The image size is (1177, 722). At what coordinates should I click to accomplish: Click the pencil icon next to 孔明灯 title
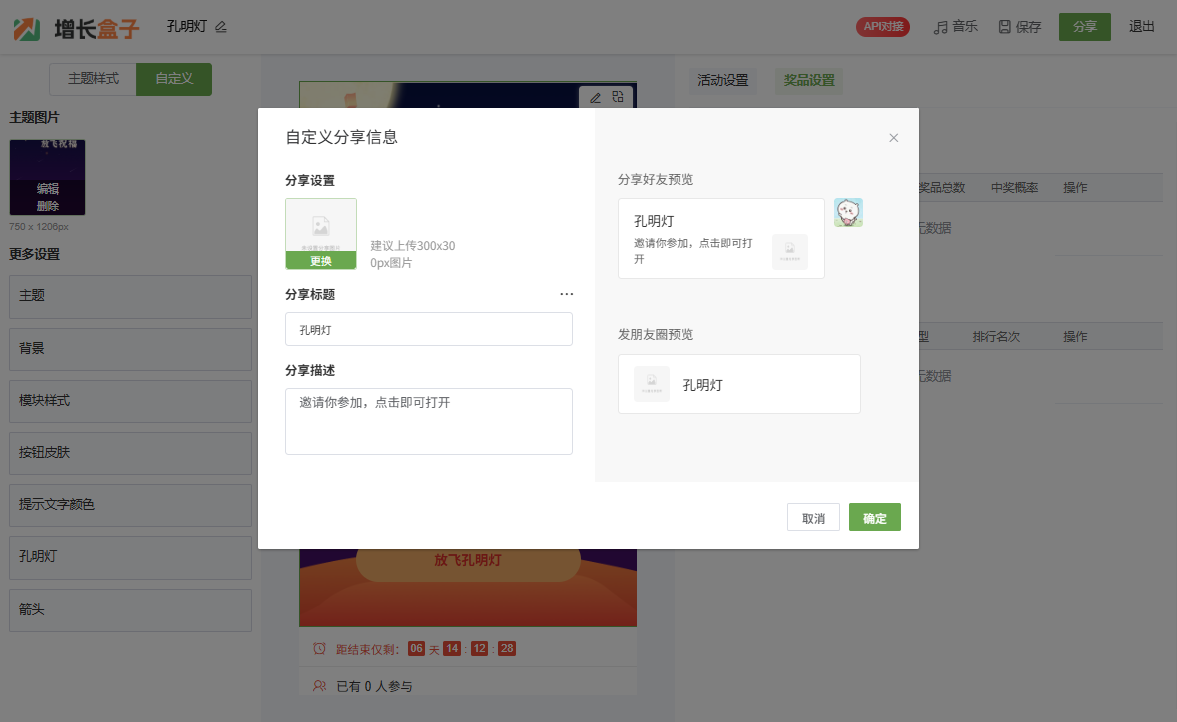point(221,27)
